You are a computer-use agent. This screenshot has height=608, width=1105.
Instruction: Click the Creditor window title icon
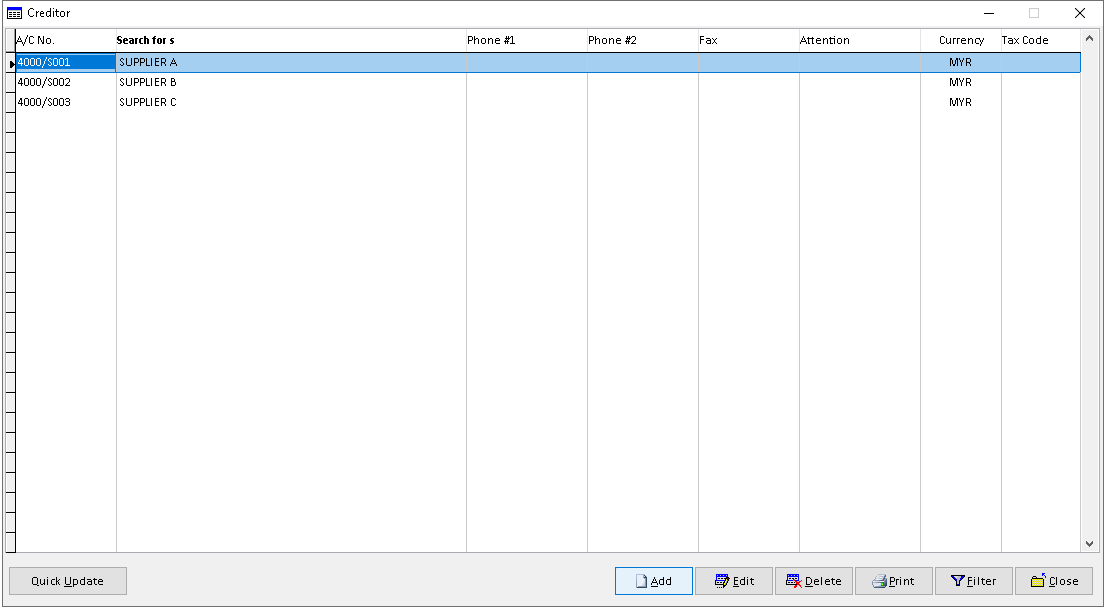coord(14,13)
